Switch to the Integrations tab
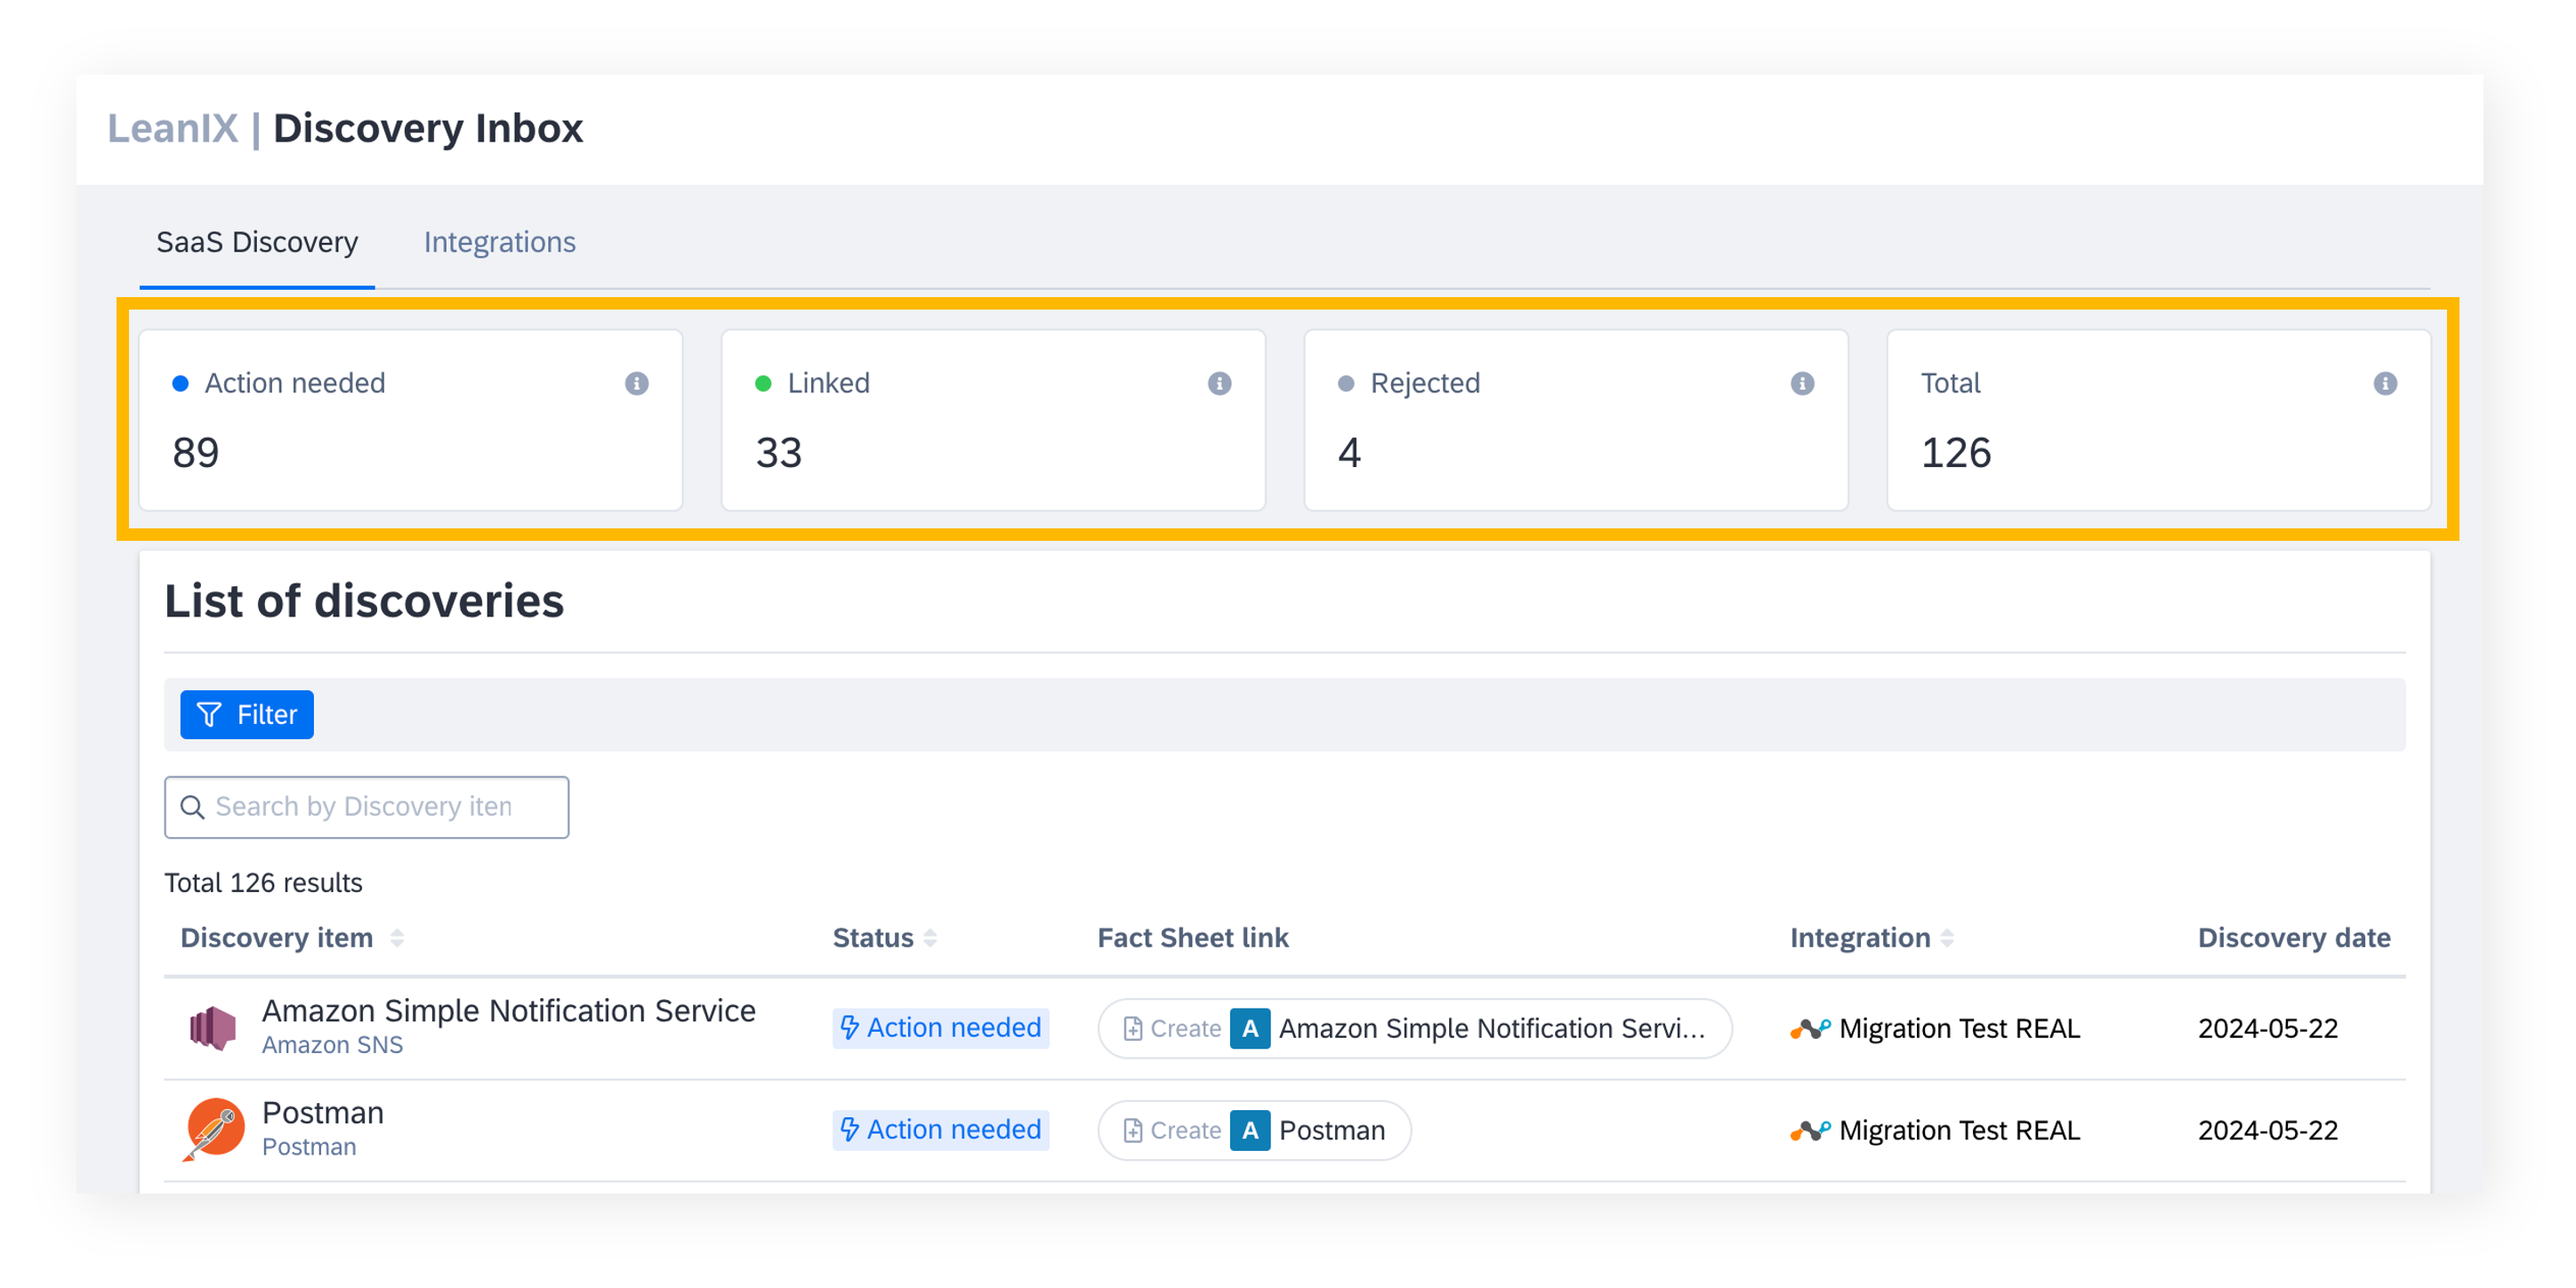 pyautogui.click(x=499, y=242)
